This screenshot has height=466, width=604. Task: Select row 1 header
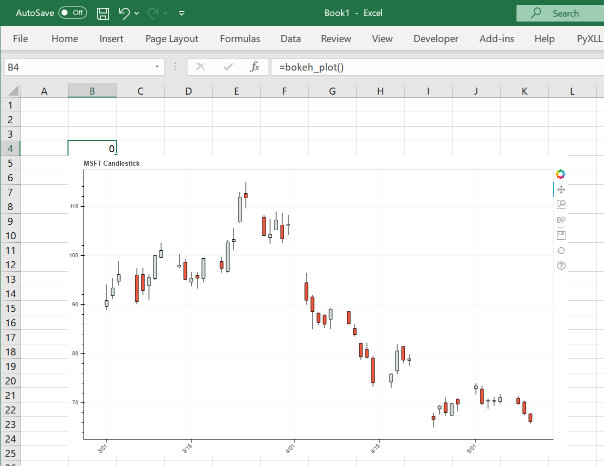10,105
